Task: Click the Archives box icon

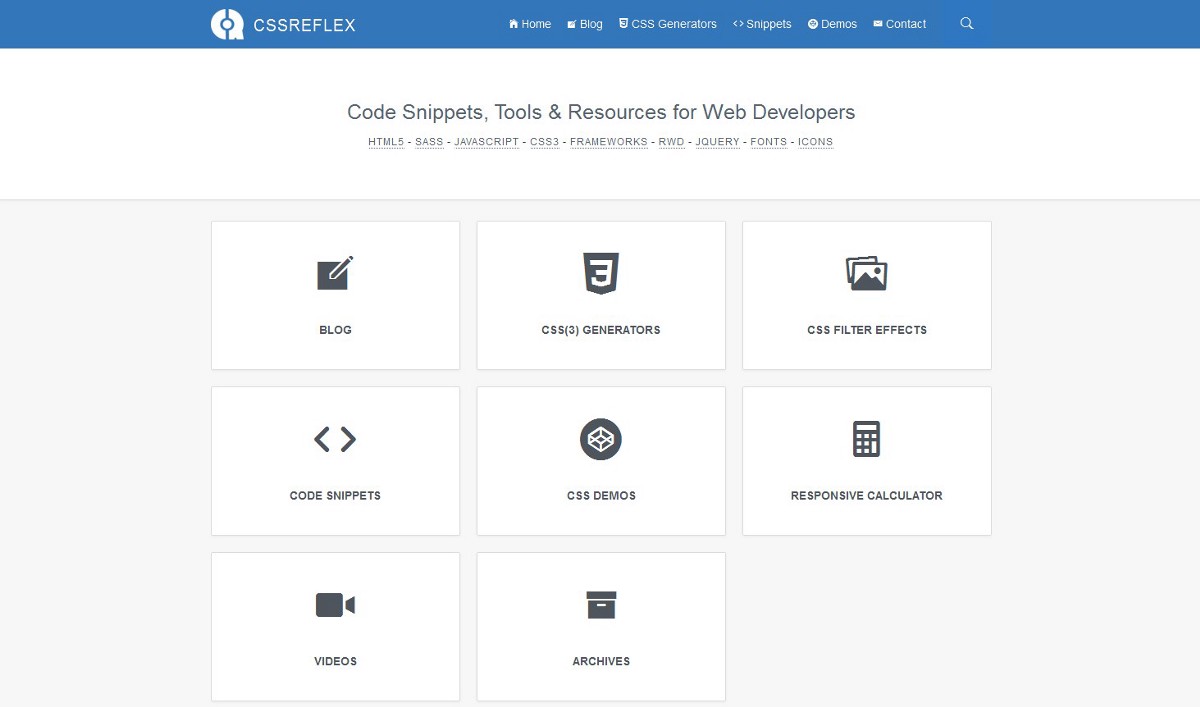Action: tap(601, 605)
